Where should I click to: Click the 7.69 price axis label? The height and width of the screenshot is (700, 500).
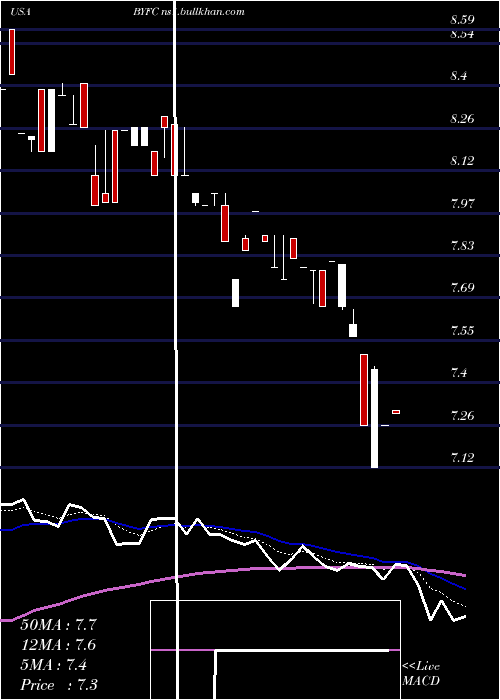(462, 288)
